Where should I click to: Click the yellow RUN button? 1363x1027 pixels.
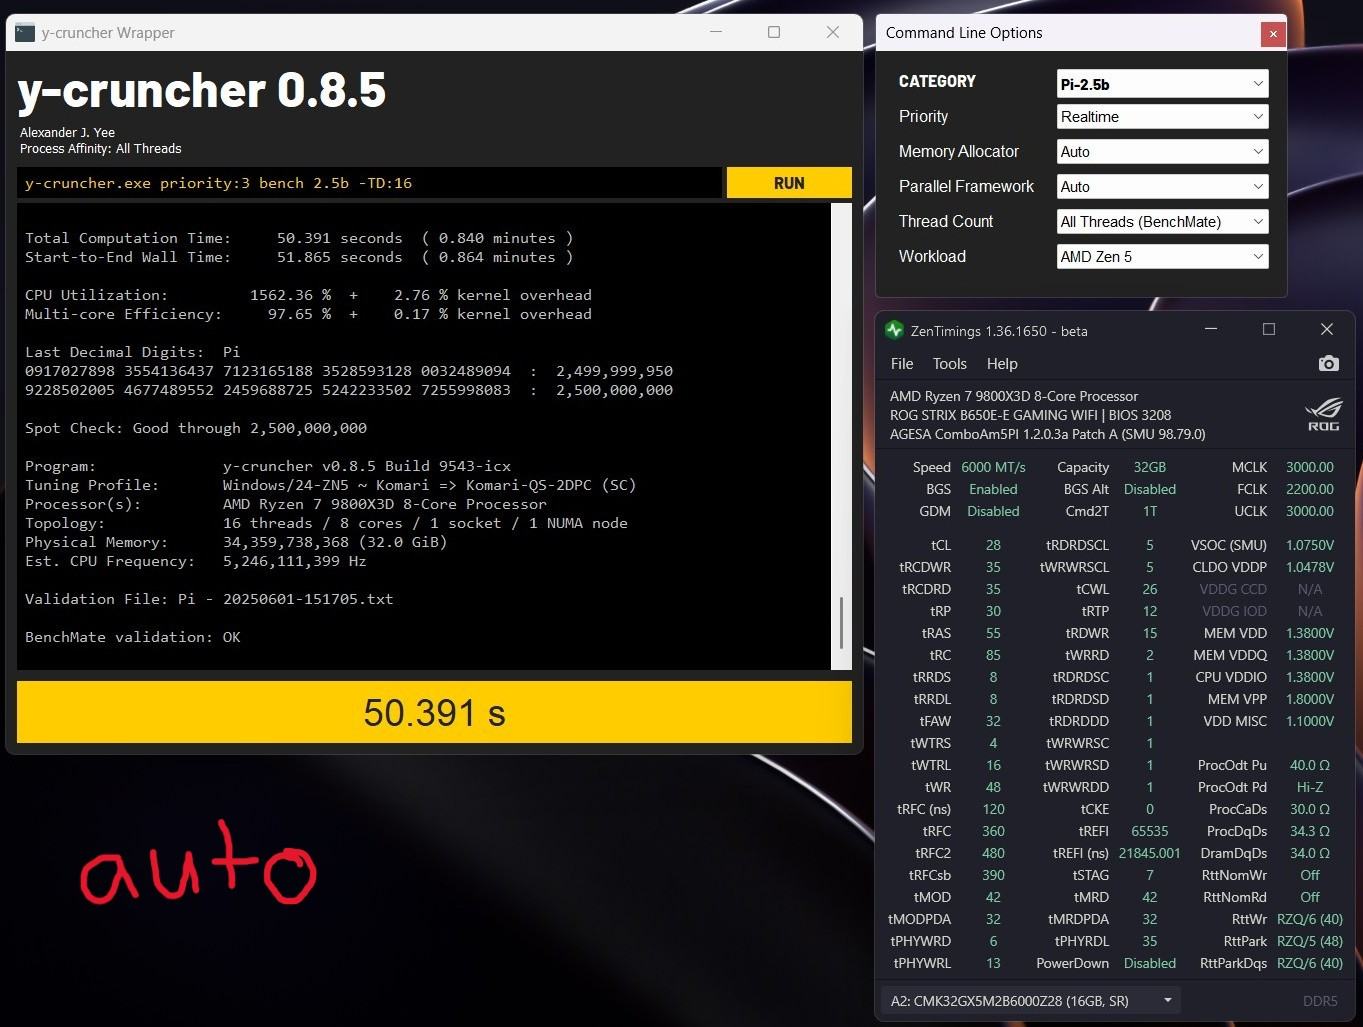pyautogui.click(x=789, y=183)
